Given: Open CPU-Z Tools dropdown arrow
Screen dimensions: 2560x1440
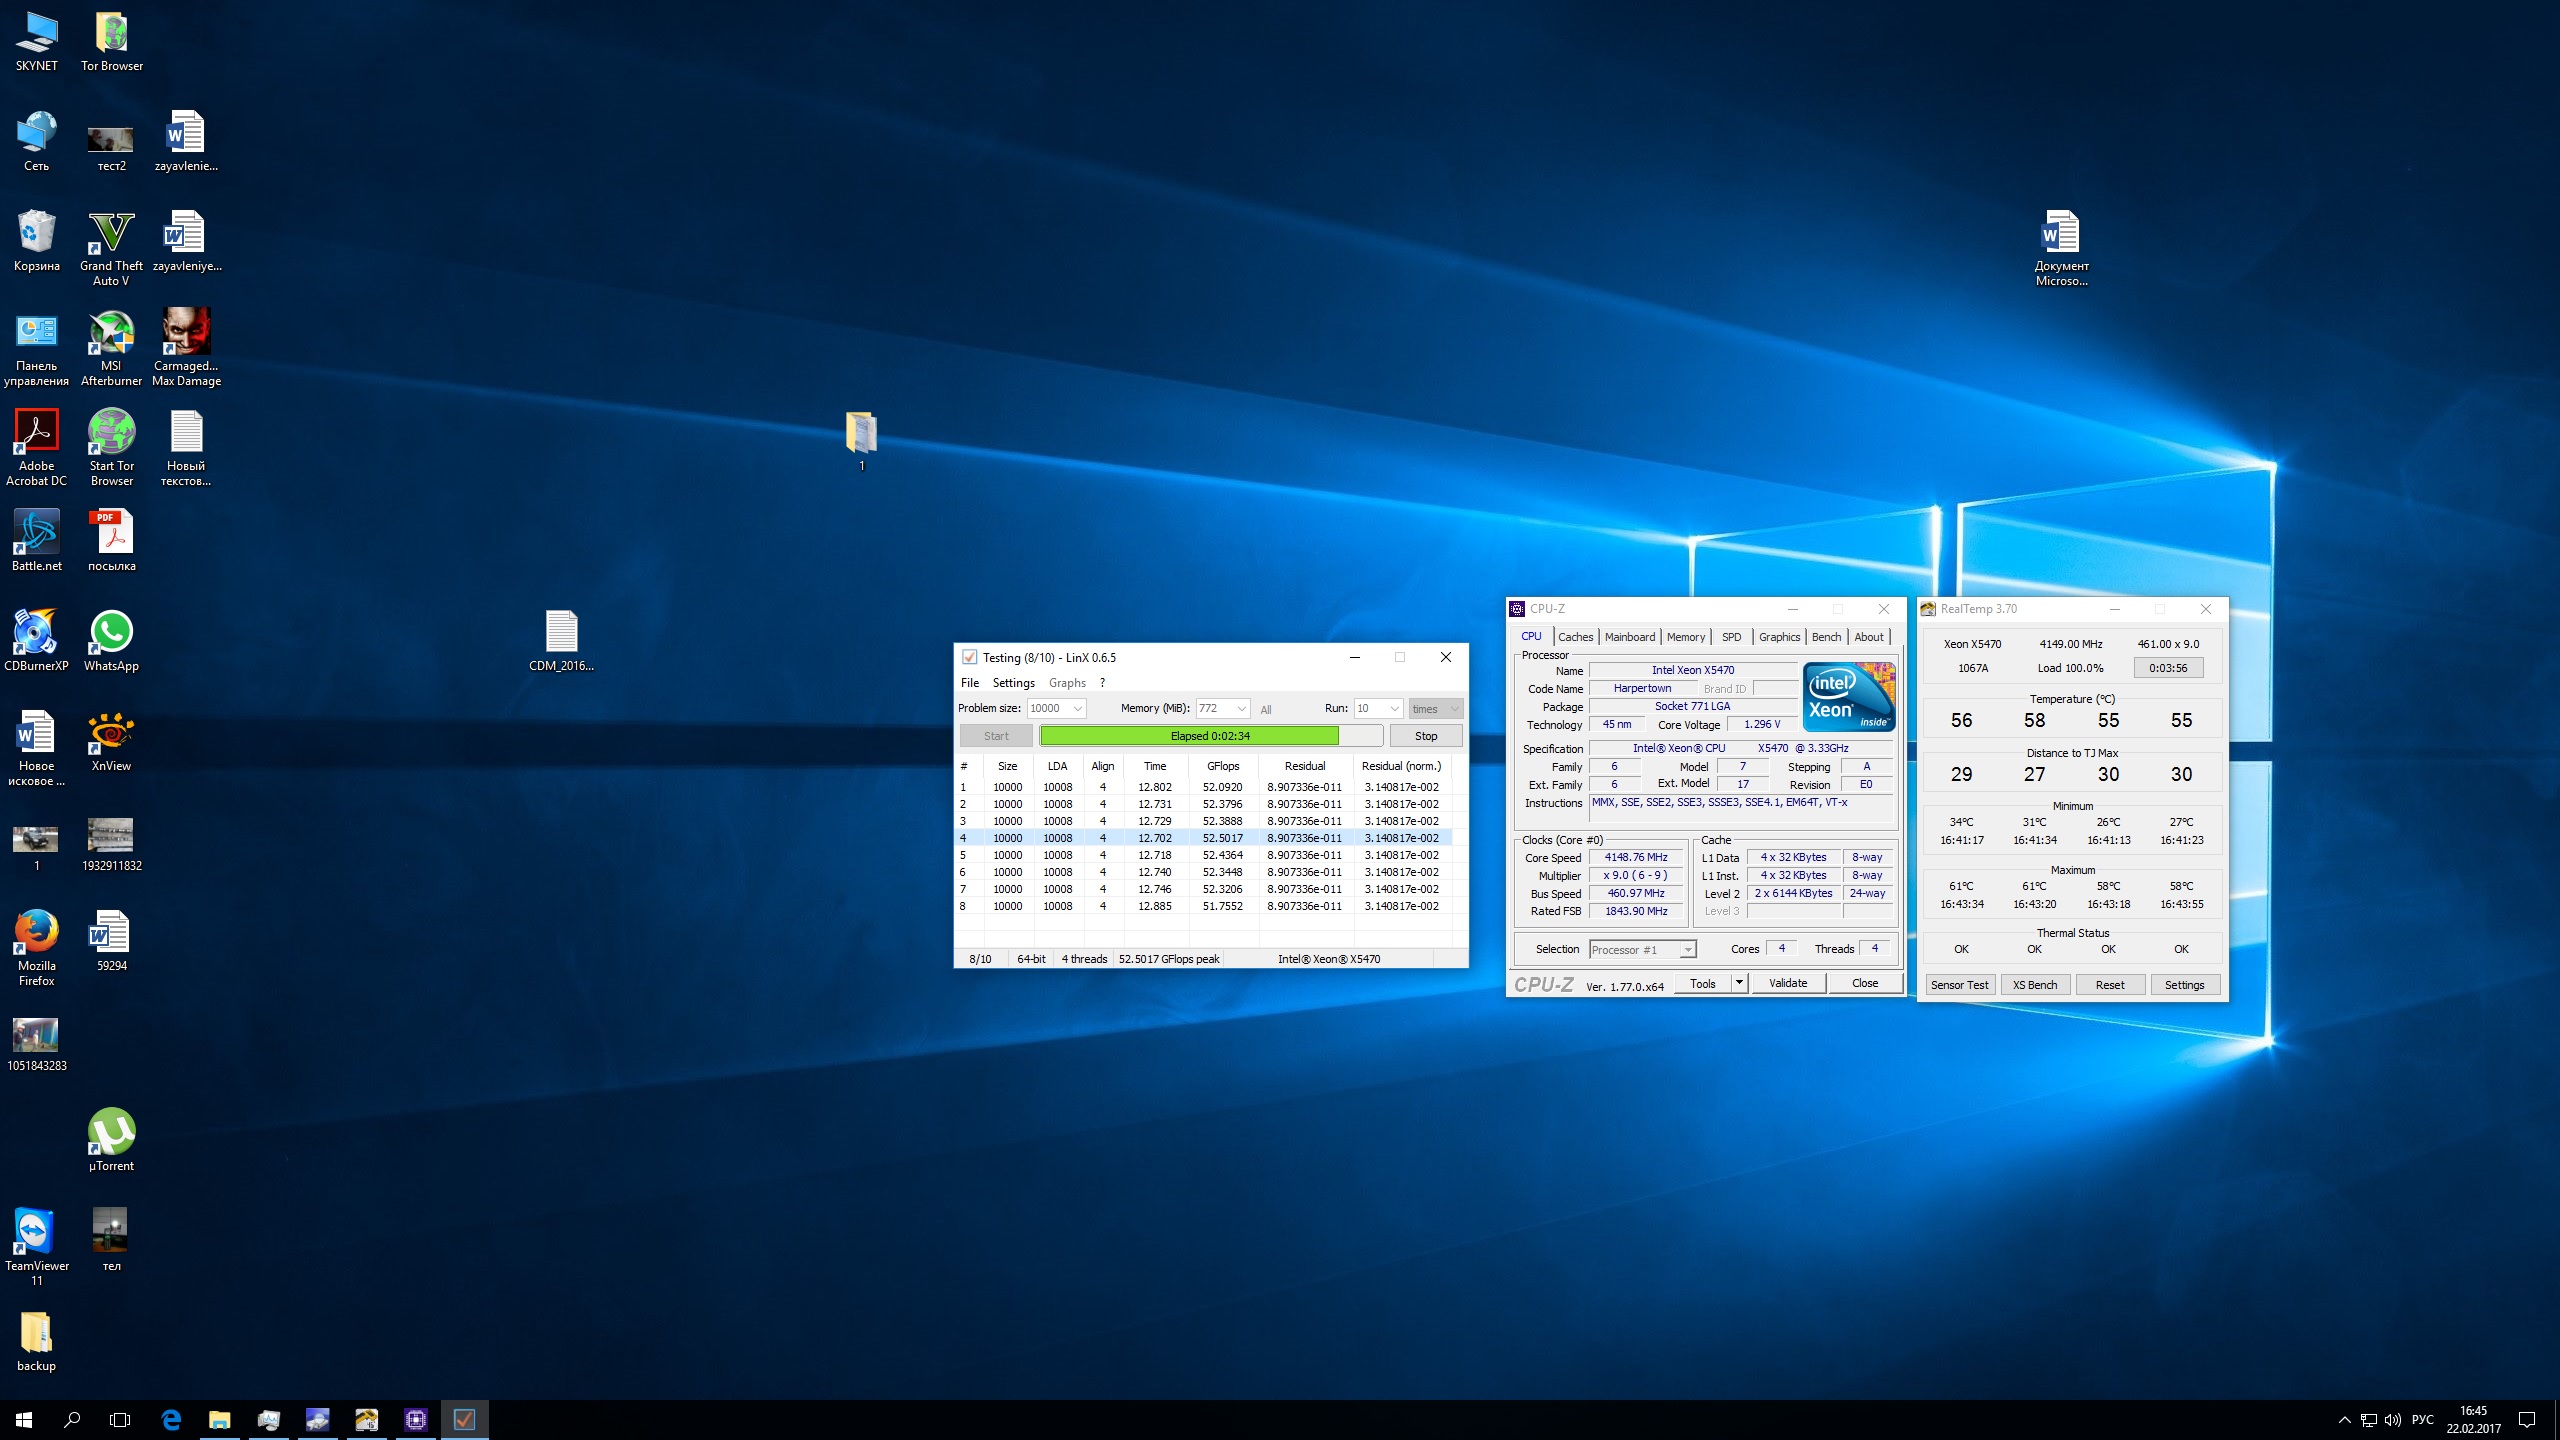Looking at the screenshot, I should click(x=1739, y=983).
